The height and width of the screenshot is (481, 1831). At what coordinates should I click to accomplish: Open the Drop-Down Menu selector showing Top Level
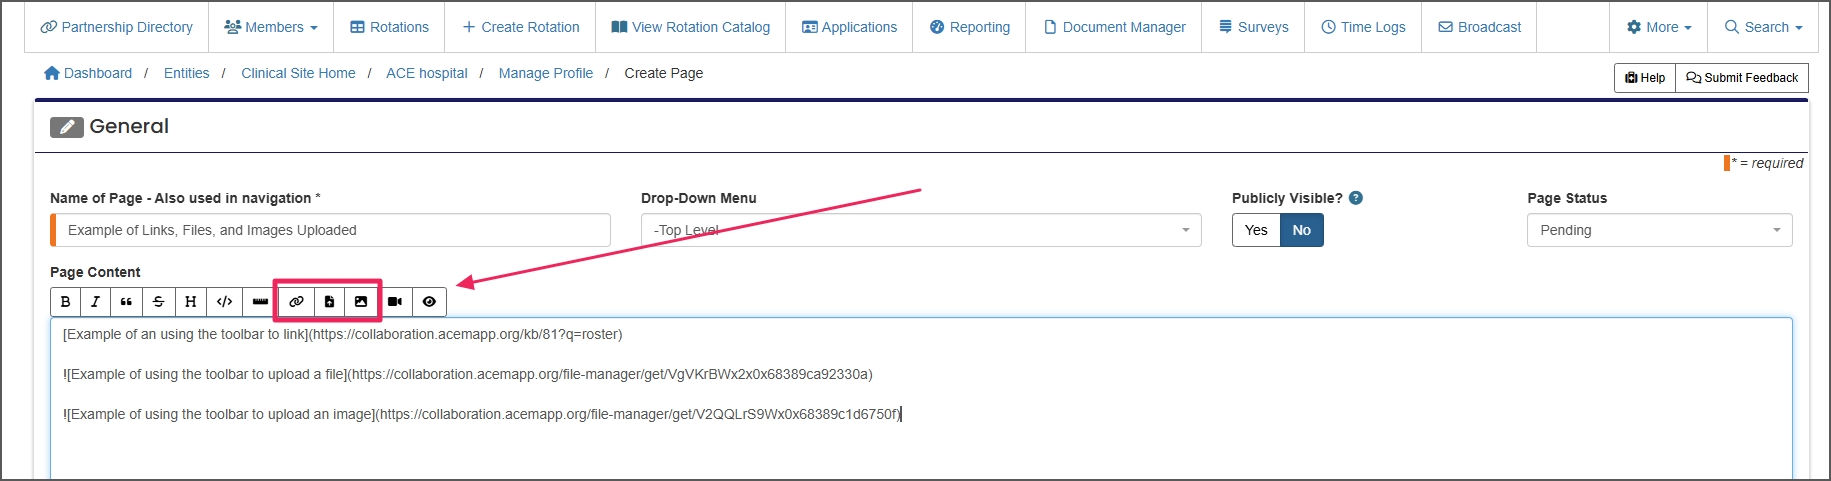click(x=920, y=230)
